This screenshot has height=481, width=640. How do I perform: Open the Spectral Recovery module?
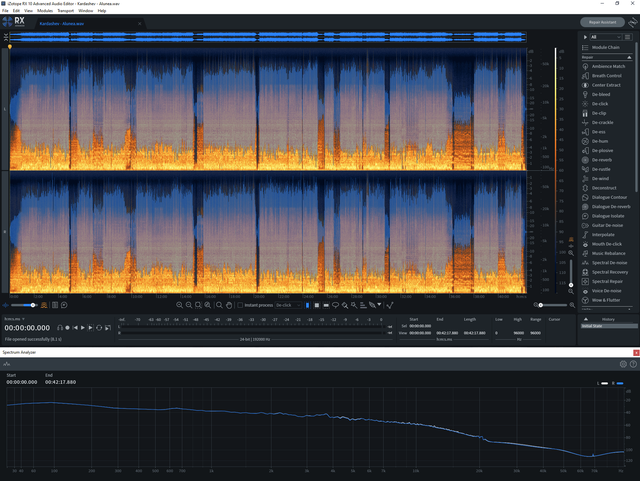coord(605,272)
